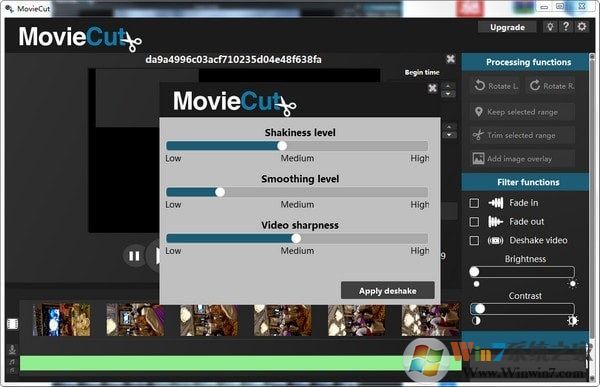Viewport: 600px width, 387px height.
Task: Increase begin time with upper up arrow
Action: click(448, 86)
